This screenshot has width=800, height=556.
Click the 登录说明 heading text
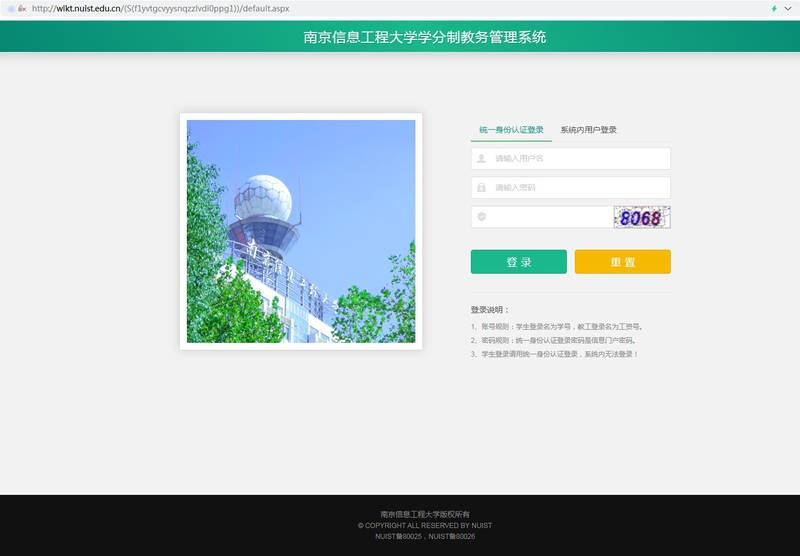point(490,310)
